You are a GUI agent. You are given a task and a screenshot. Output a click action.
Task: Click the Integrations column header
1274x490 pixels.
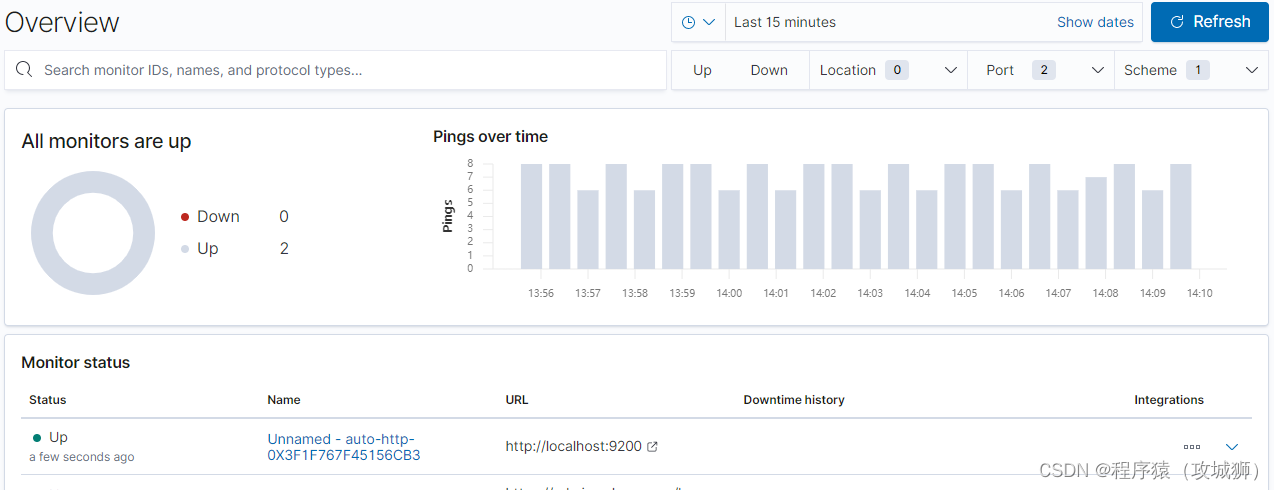pos(1169,400)
